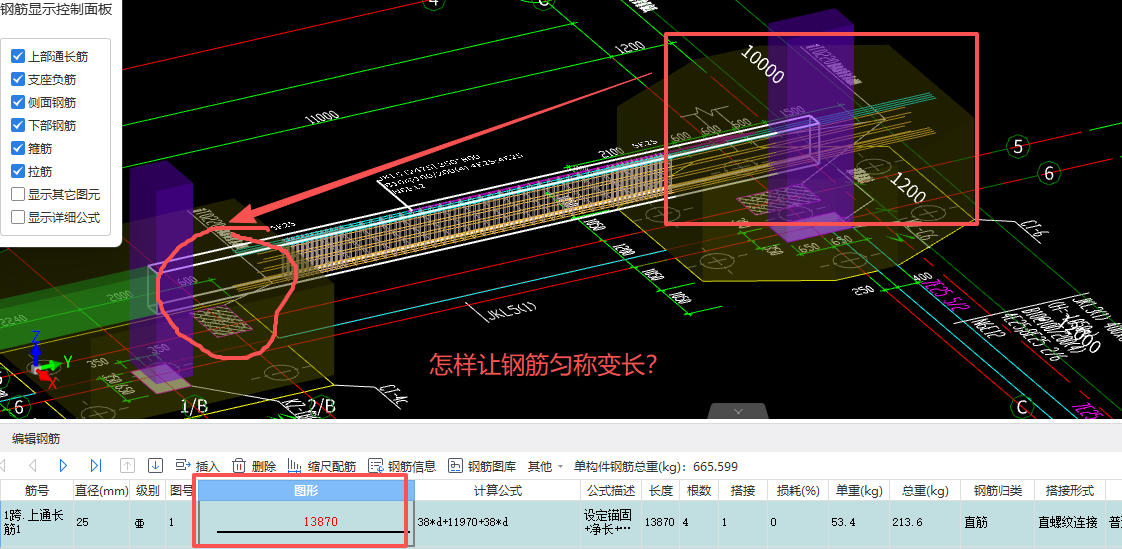1122x549 pixels.
Task: Click the 根数 column header
Action: pyautogui.click(x=699, y=490)
